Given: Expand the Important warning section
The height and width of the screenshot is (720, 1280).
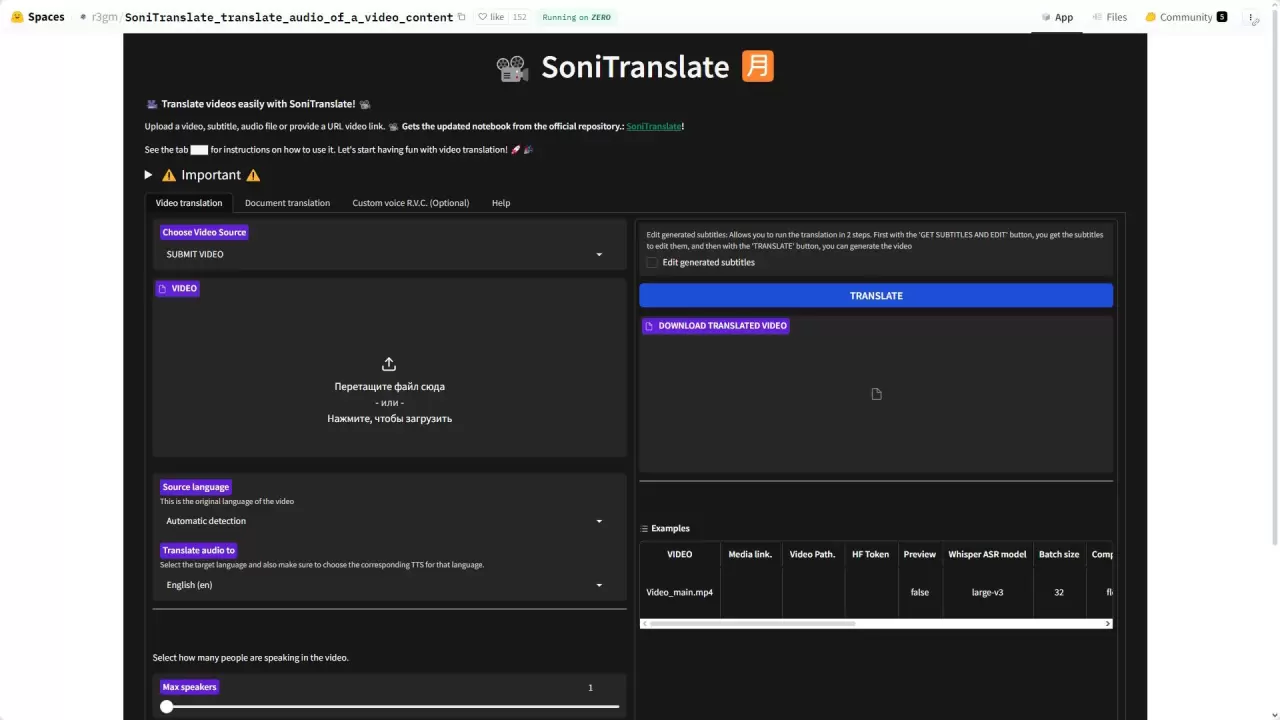Looking at the screenshot, I should pos(148,175).
